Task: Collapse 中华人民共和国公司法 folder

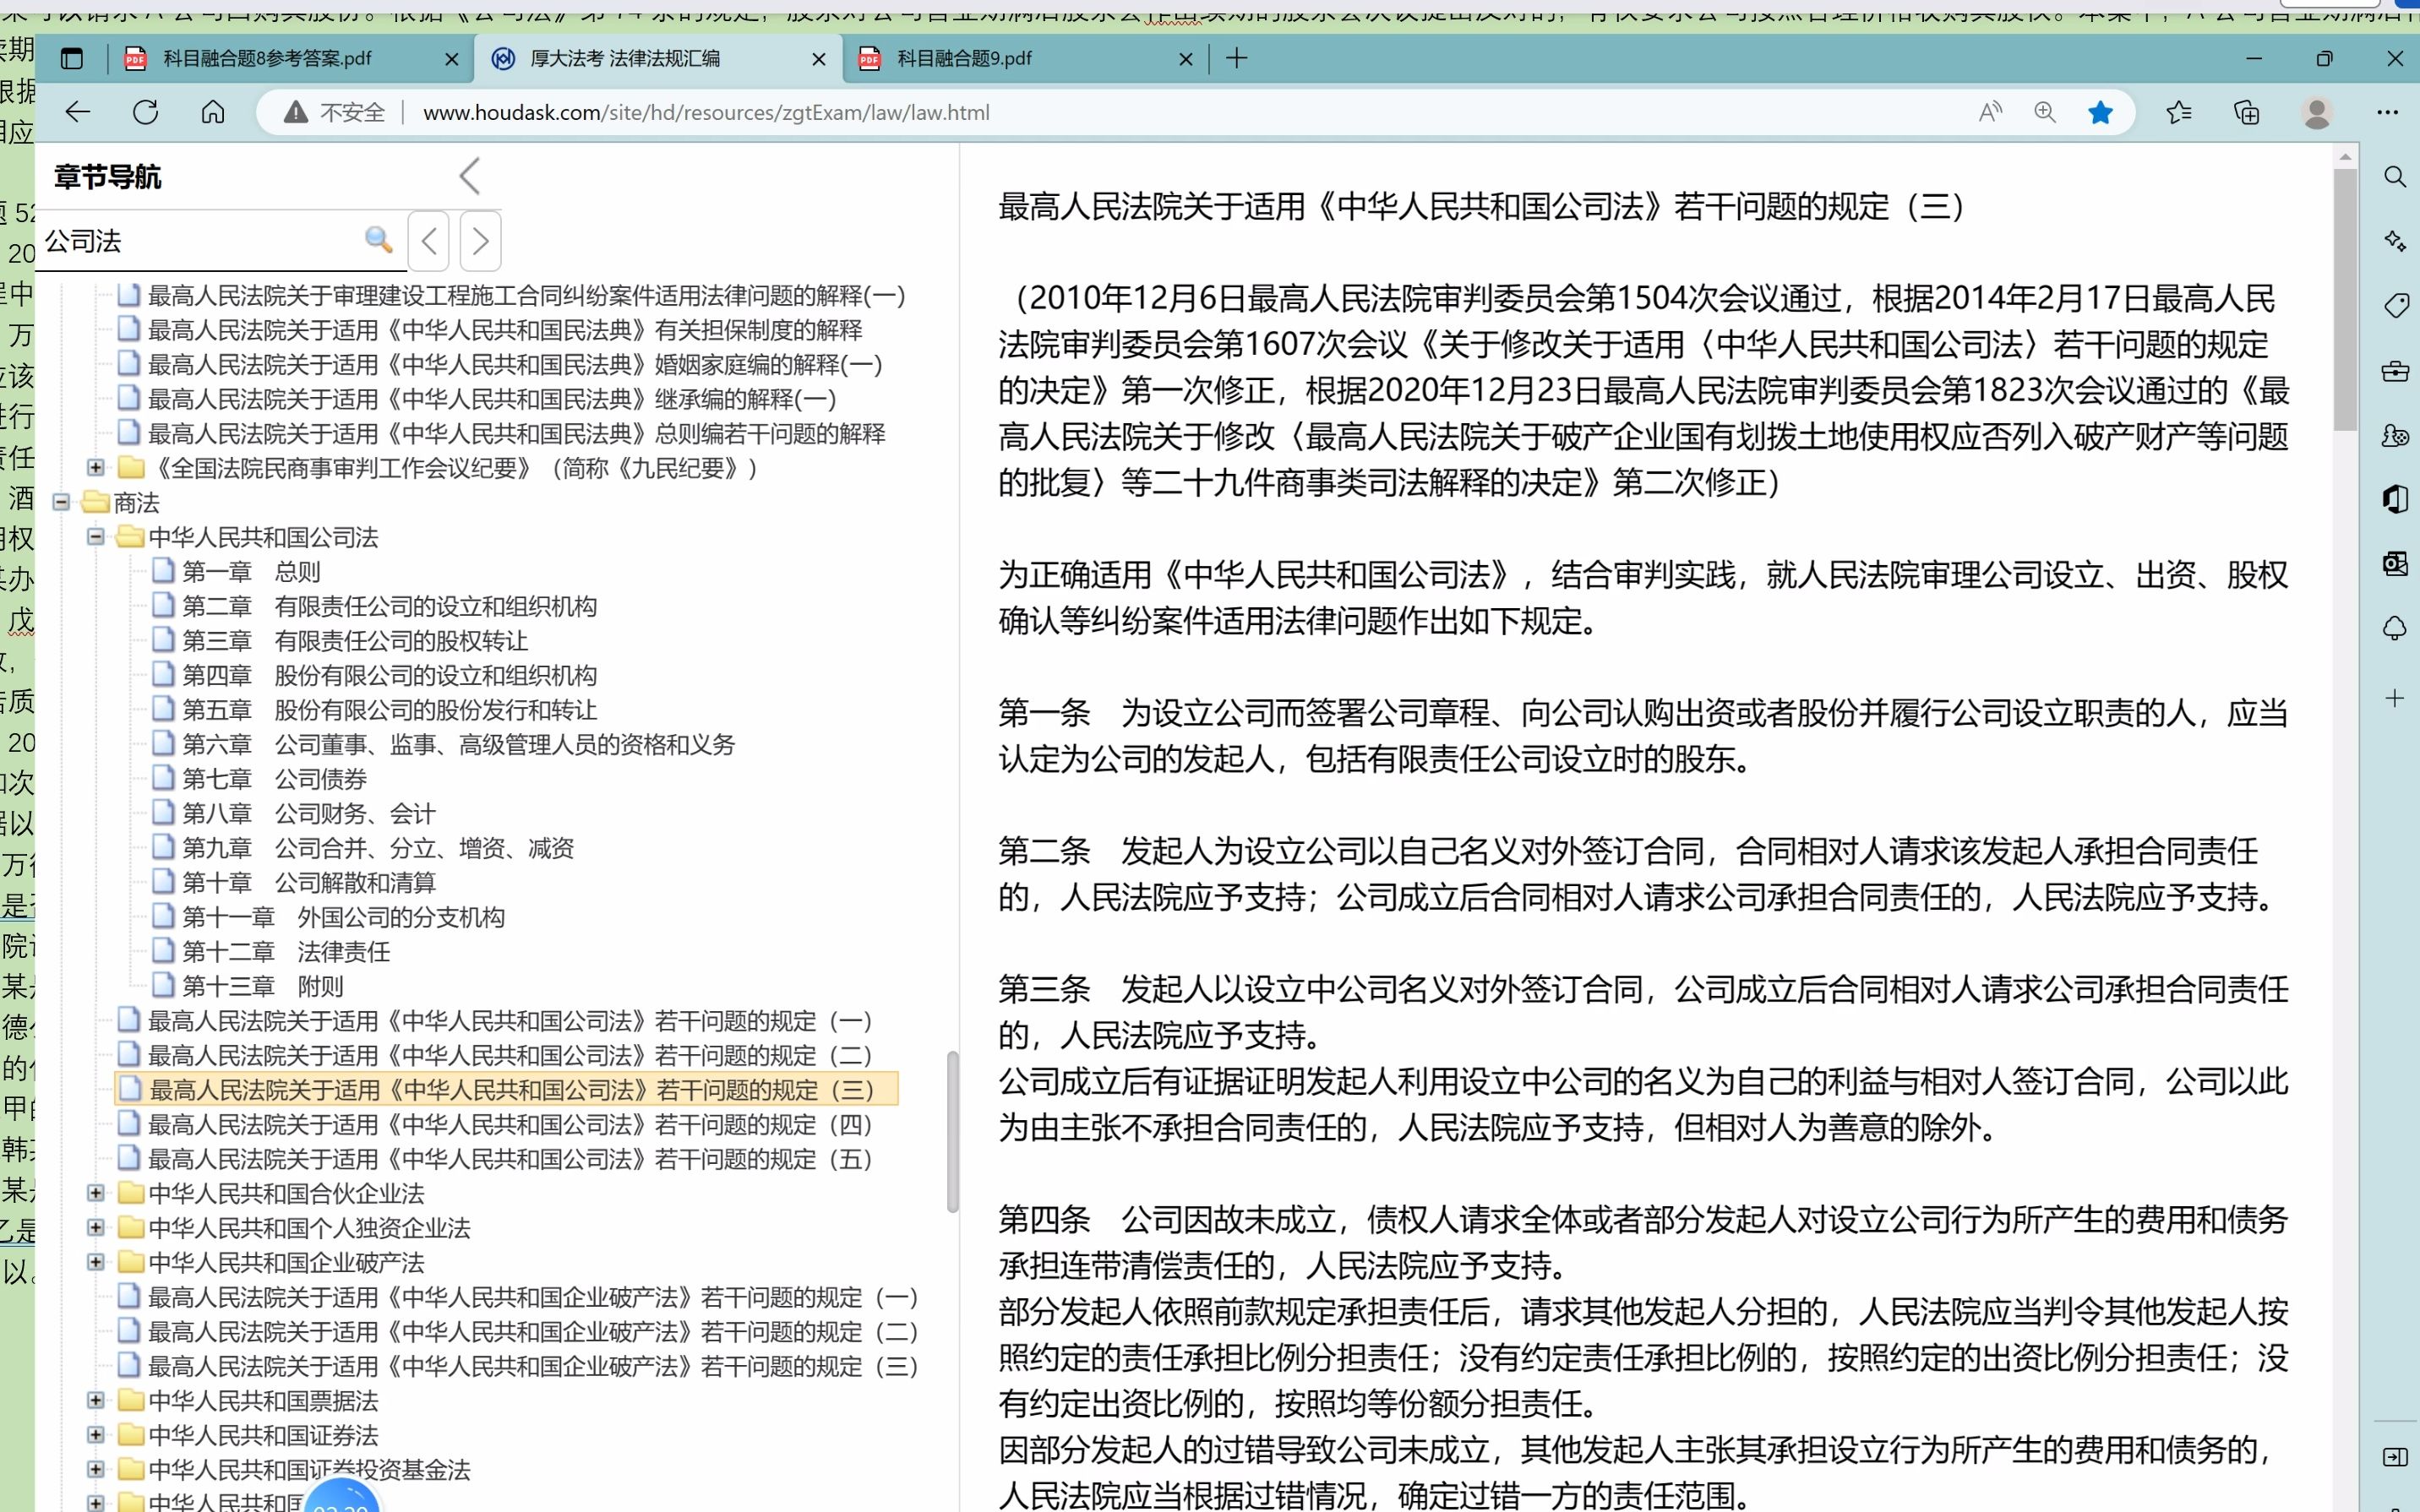Action: click(96, 537)
